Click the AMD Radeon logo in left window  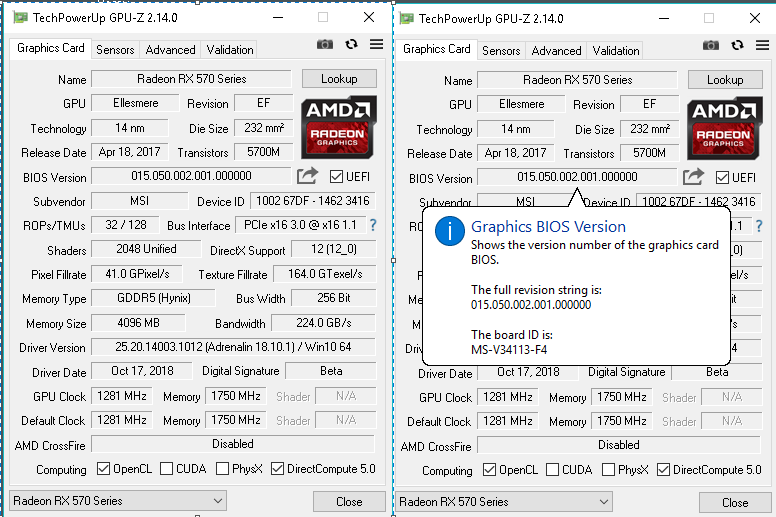click(338, 126)
